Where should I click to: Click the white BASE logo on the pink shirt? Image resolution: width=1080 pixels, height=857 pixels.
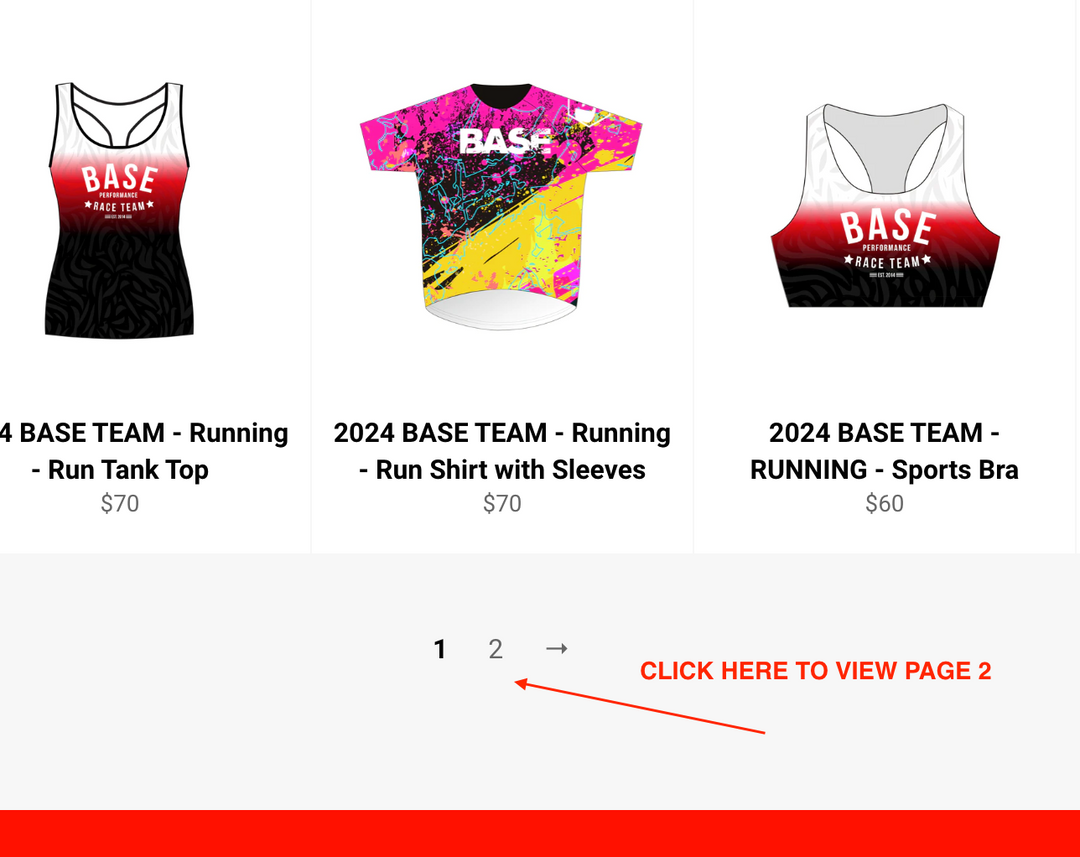[506, 141]
